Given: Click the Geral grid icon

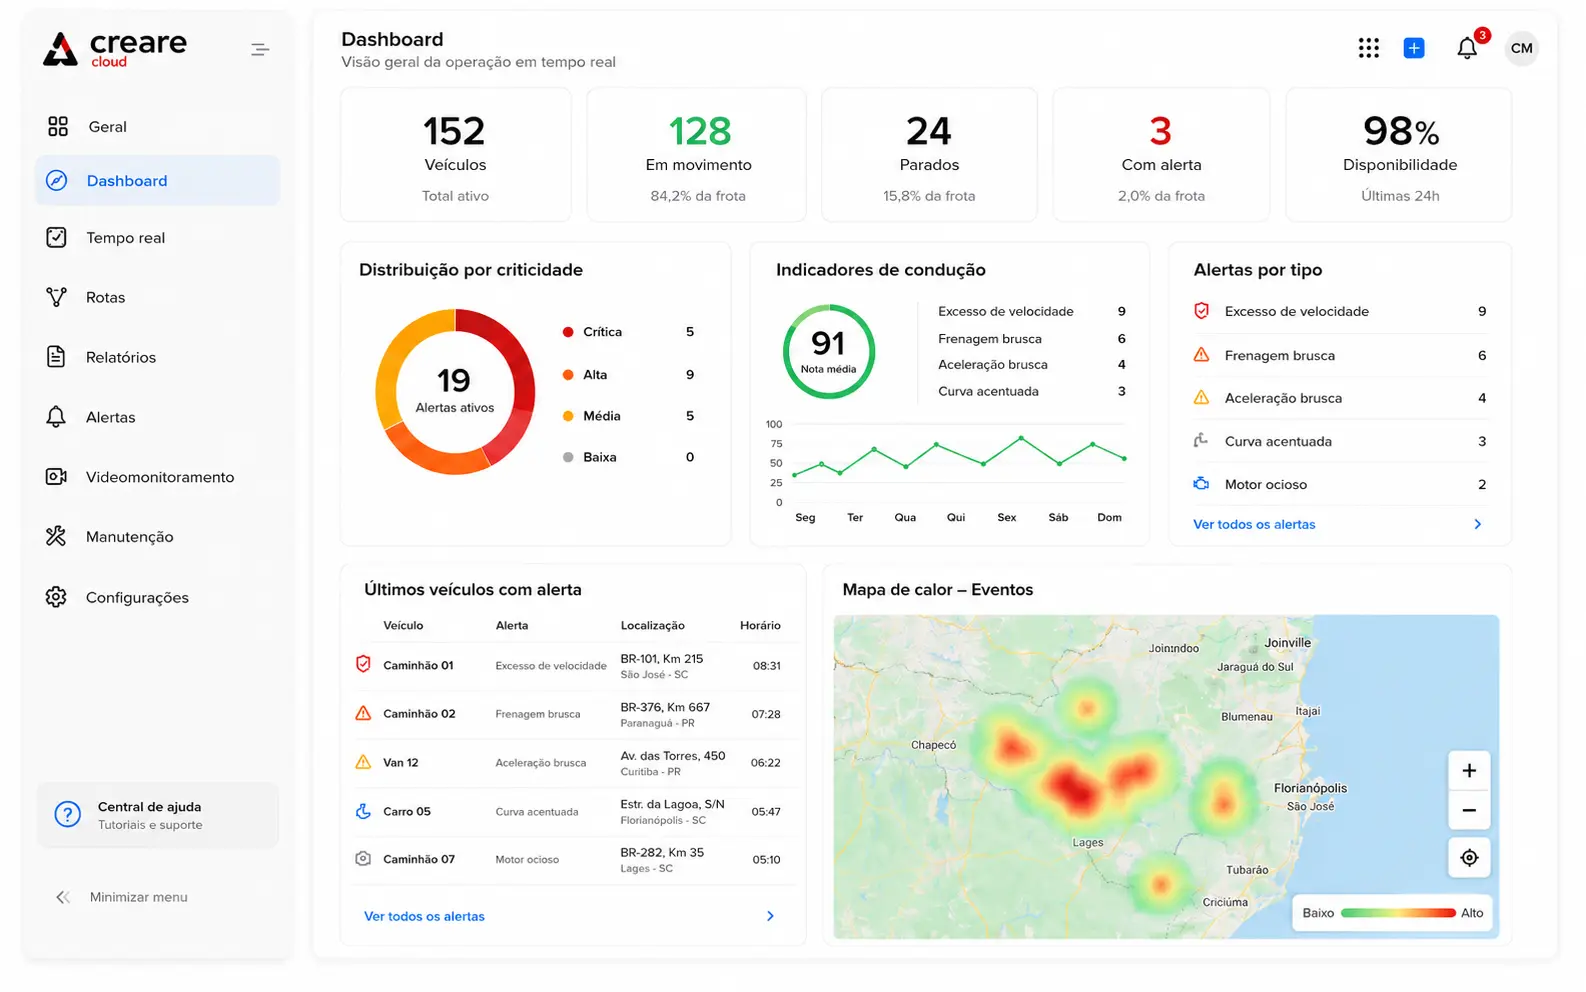Looking at the screenshot, I should coord(58,126).
